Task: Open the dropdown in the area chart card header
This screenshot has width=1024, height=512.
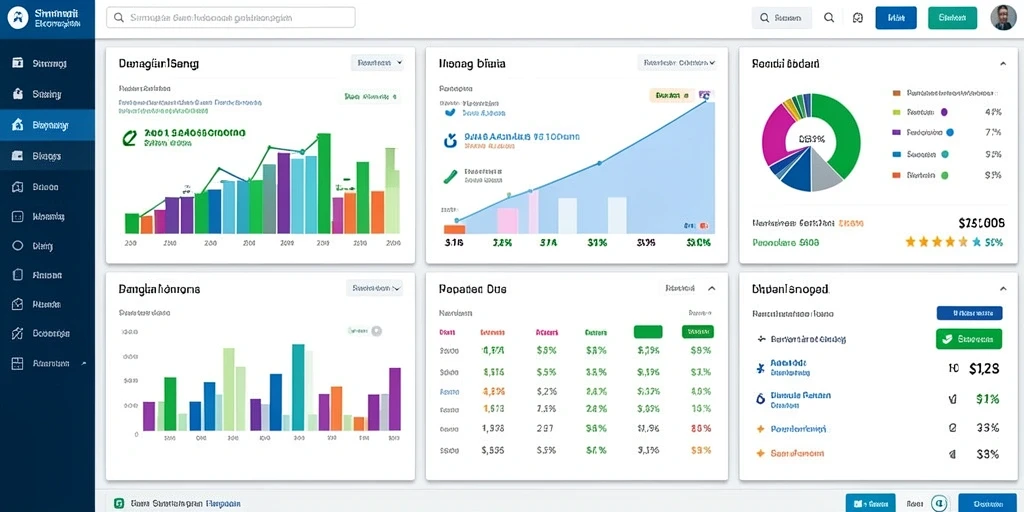Action: 677,63
